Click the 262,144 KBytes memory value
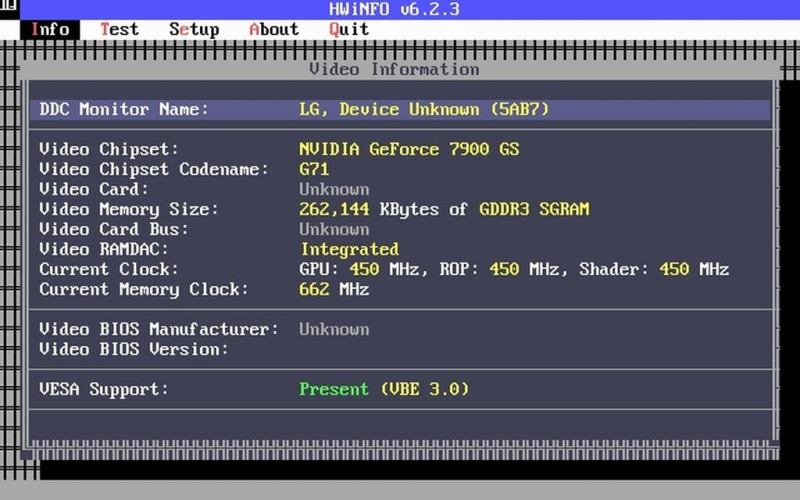The height and width of the screenshot is (500, 800). pyautogui.click(x=369, y=209)
